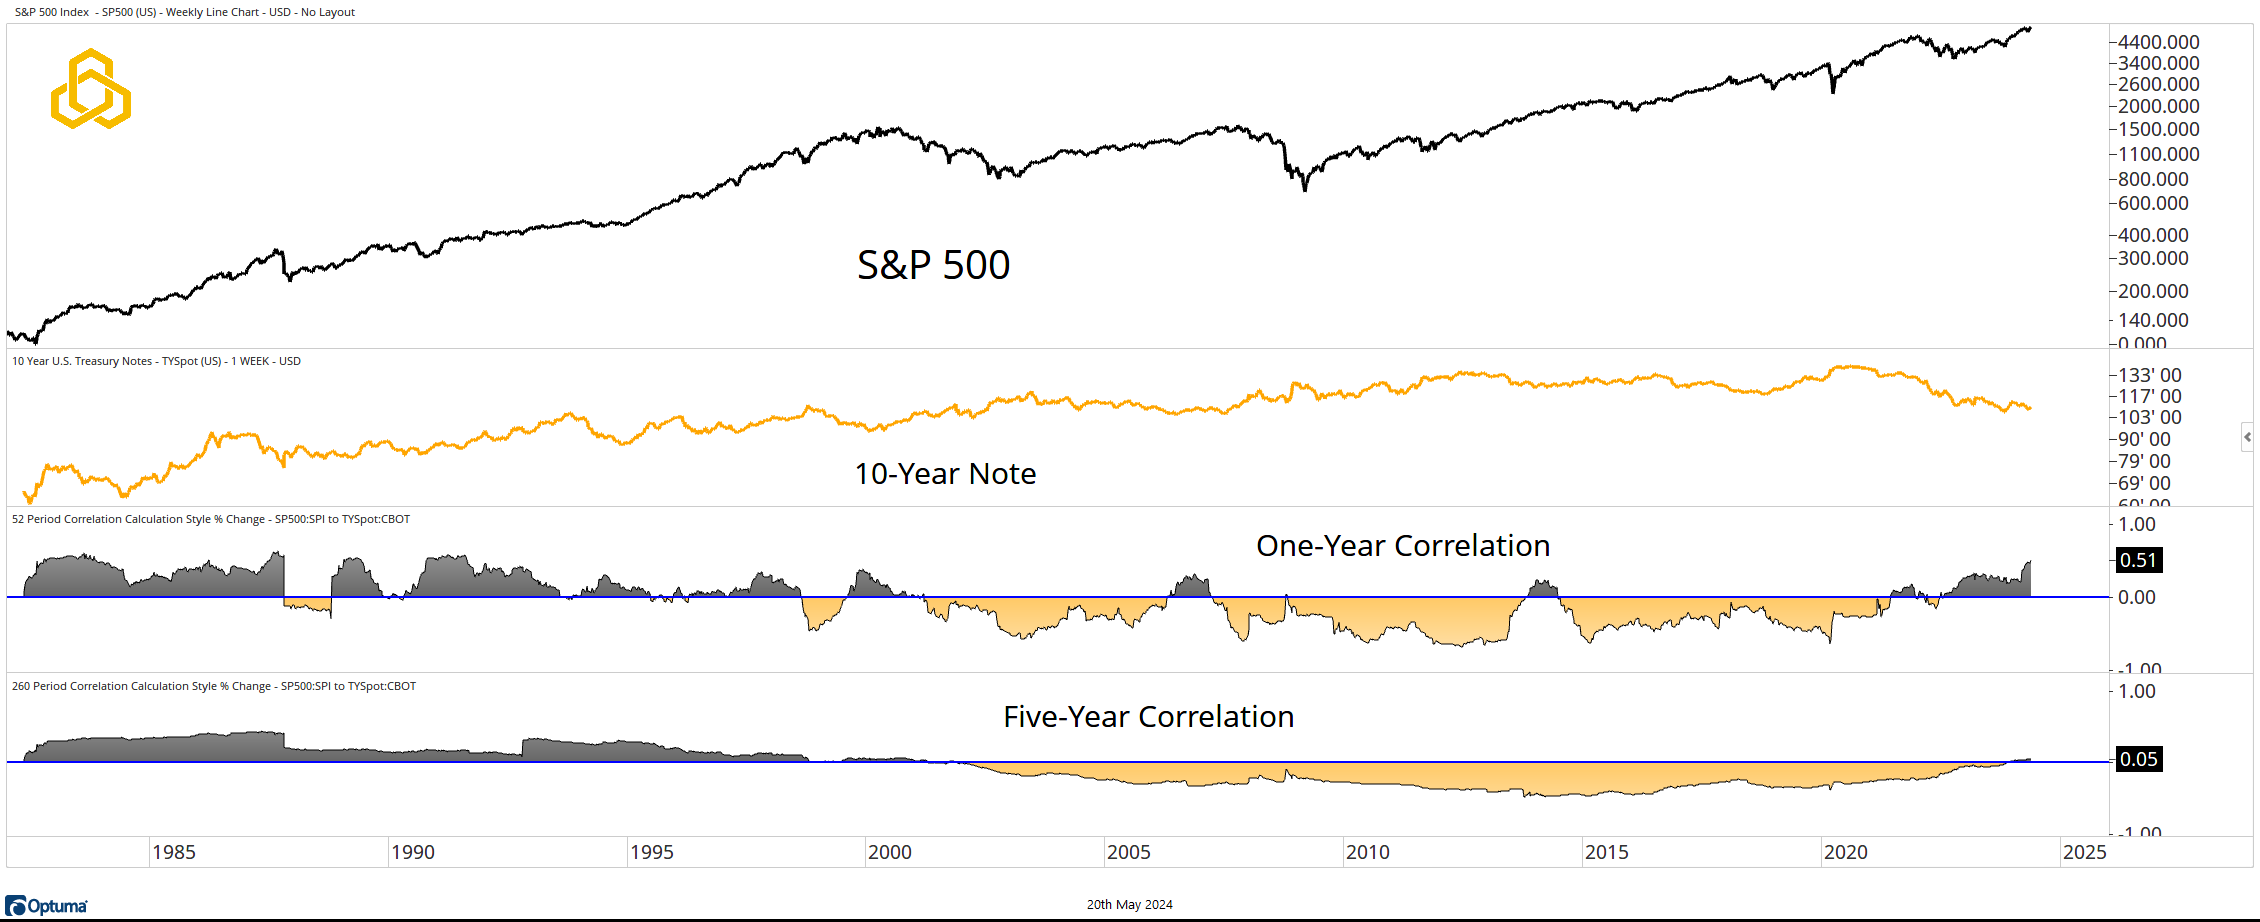Click the S&P 500 Index chart title
The image size is (2260, 922).
(185, 12)
